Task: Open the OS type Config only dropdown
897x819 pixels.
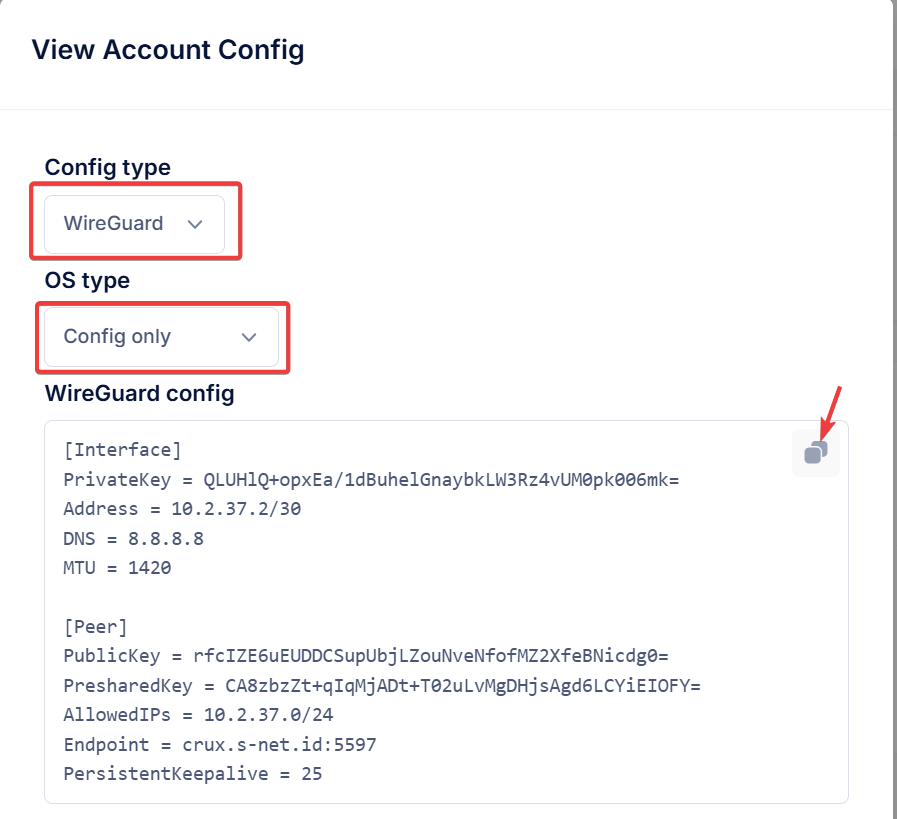Action: tap(161, 337)
